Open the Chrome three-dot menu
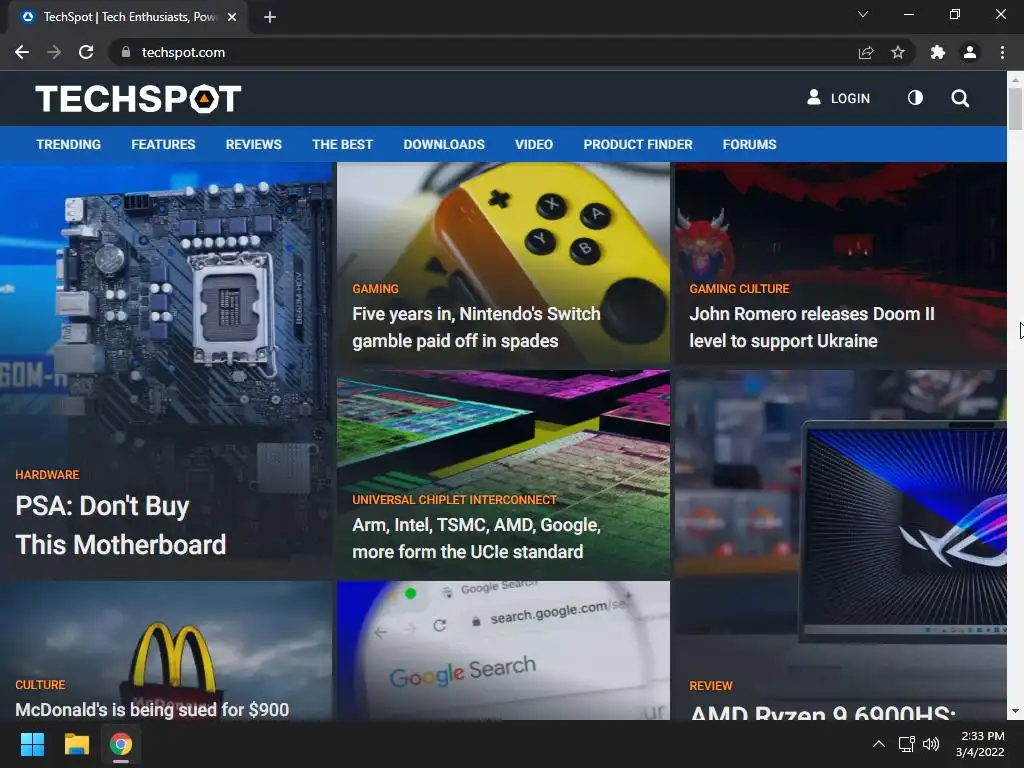 (1002, 52)
